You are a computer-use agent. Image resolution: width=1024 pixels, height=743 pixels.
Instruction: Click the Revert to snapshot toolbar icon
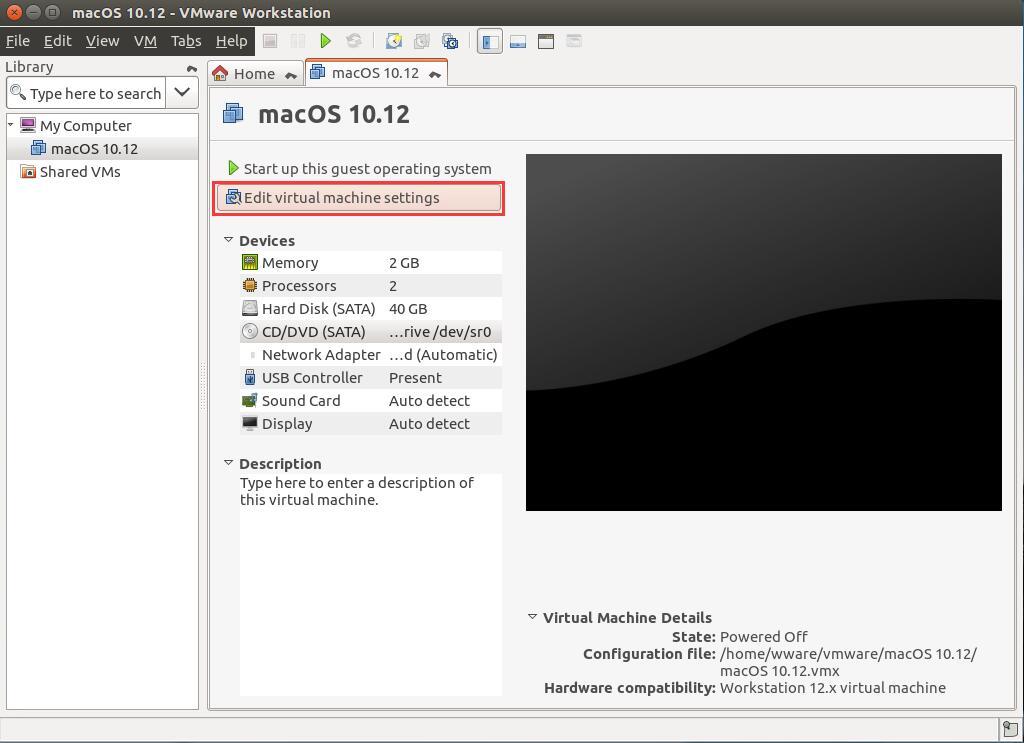[422, 41]
